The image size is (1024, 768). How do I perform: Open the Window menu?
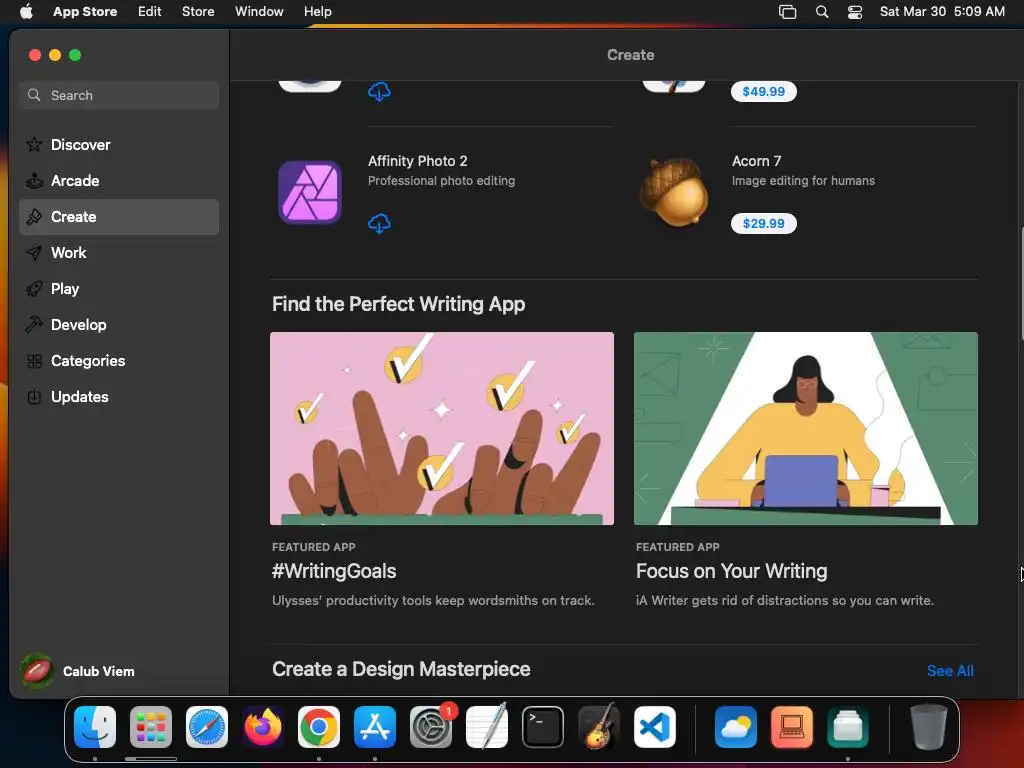pos(259,11)
